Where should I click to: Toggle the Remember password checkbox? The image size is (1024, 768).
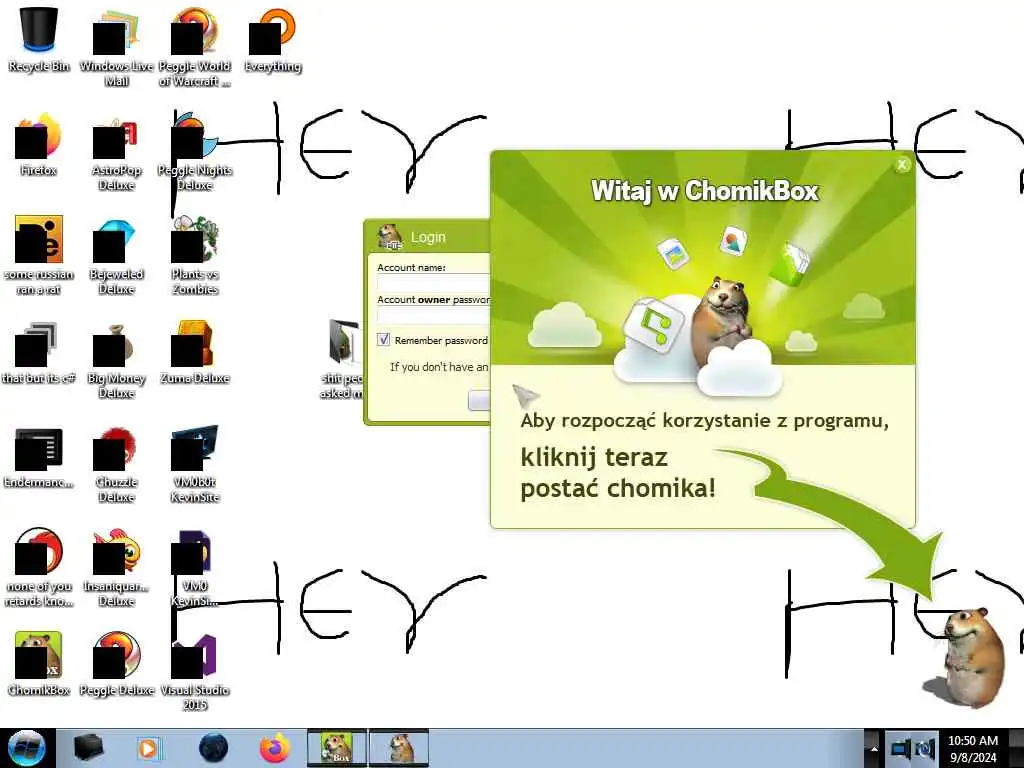click(x=383, y=339)
